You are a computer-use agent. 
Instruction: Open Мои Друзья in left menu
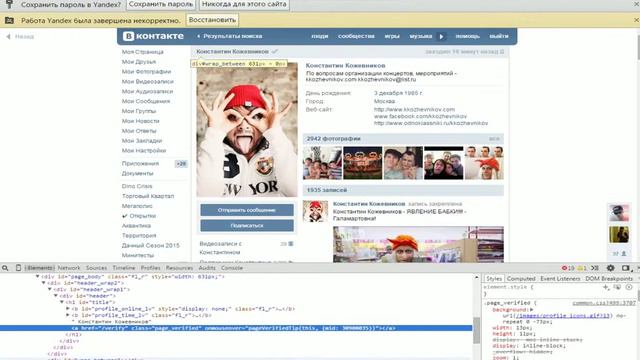tap(139, 62)
